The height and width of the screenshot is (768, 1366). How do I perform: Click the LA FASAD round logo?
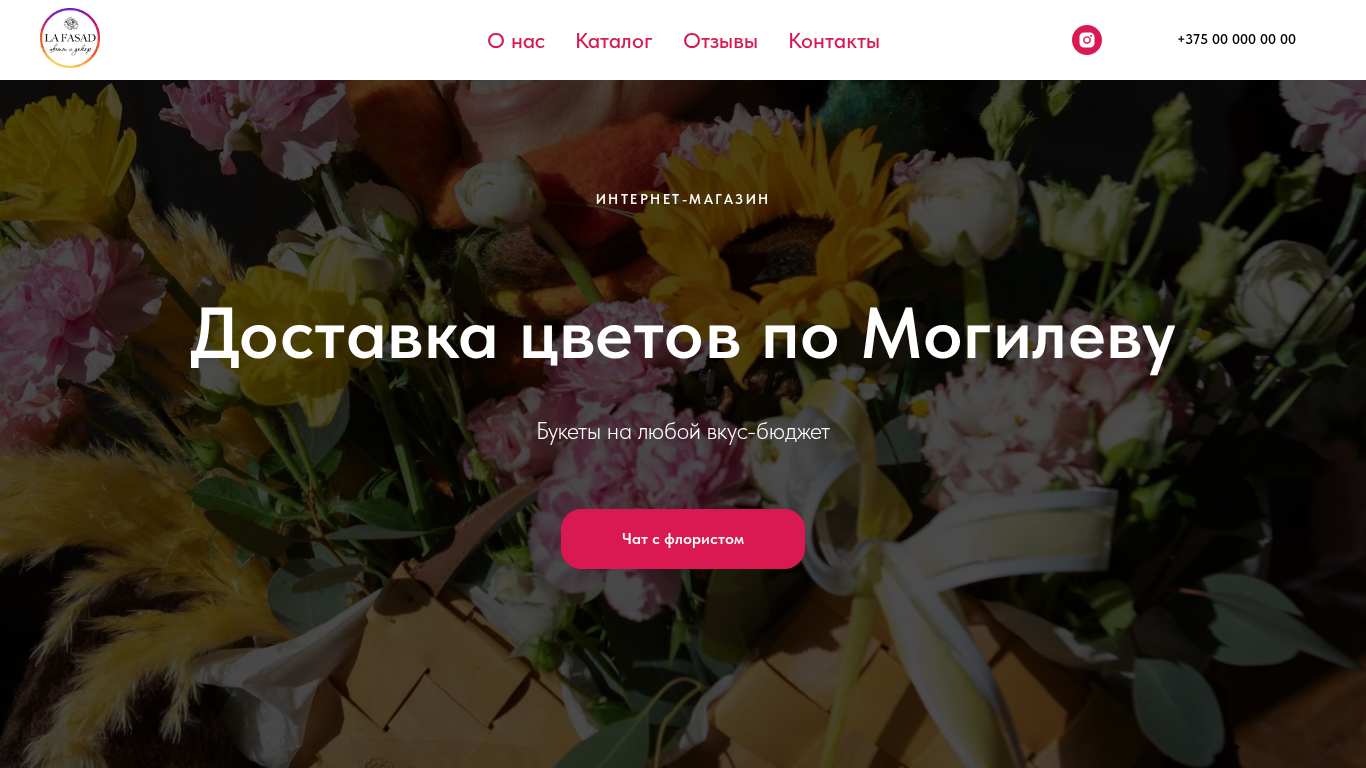click(x=70, y=38)
